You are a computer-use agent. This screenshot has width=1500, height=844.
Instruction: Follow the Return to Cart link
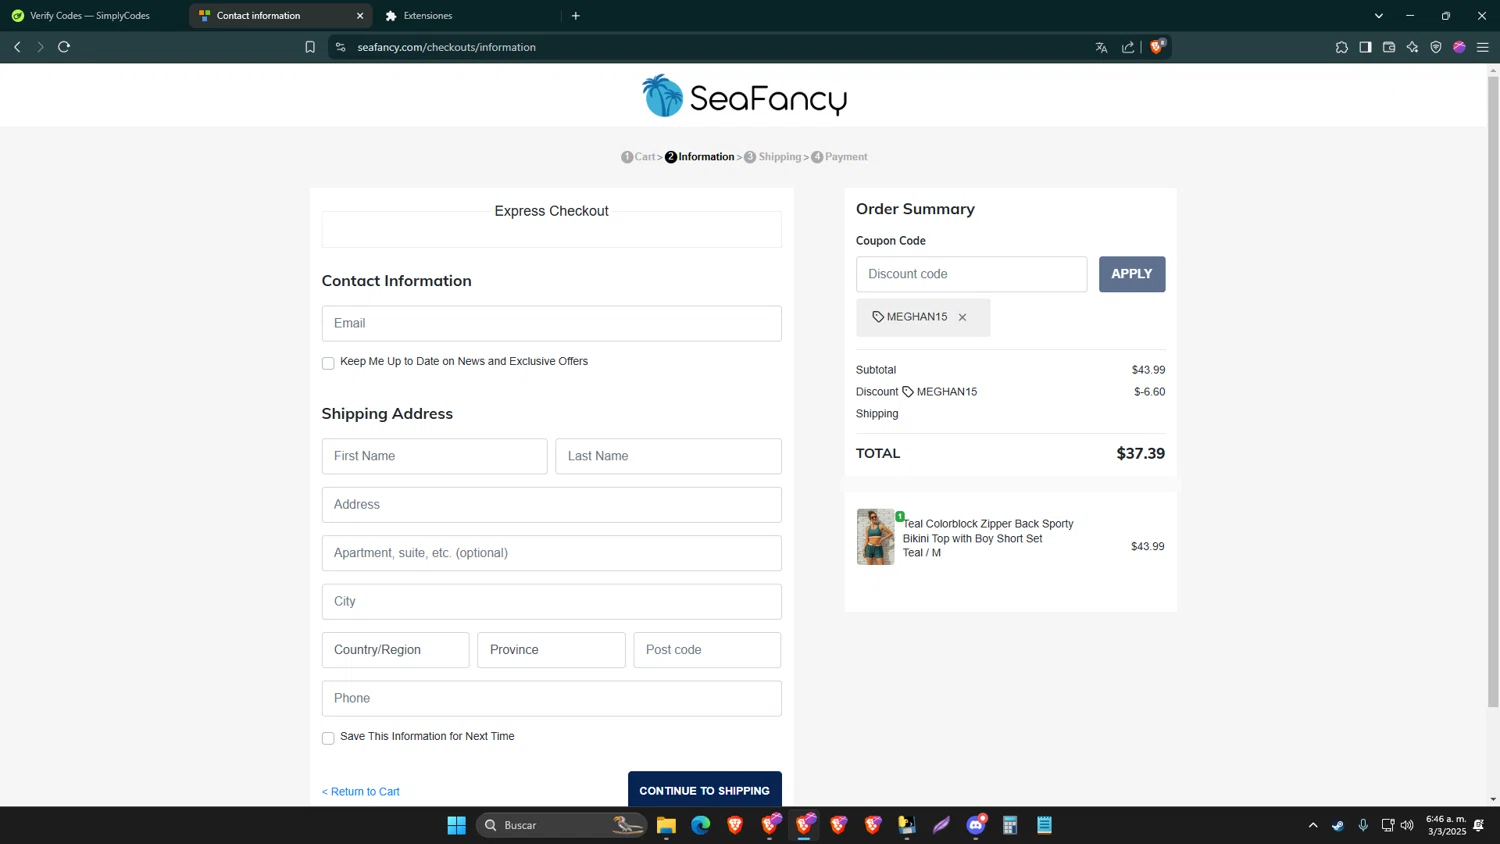361,792
